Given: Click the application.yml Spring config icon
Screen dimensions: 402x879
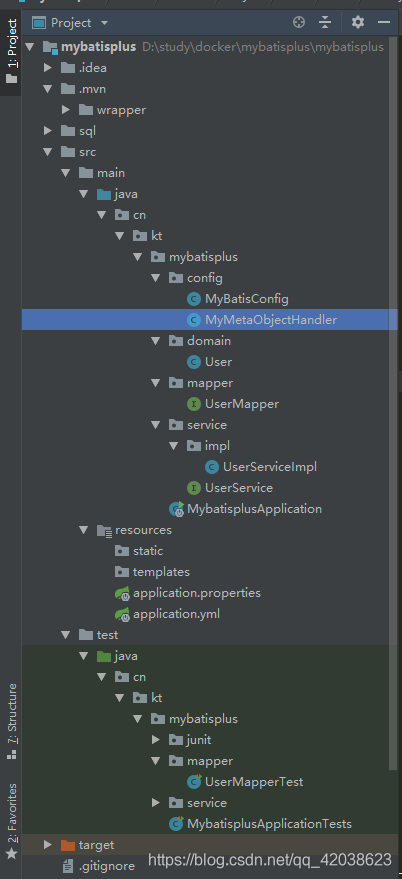Looking at the screenshot, I should (x=122, y=614).
